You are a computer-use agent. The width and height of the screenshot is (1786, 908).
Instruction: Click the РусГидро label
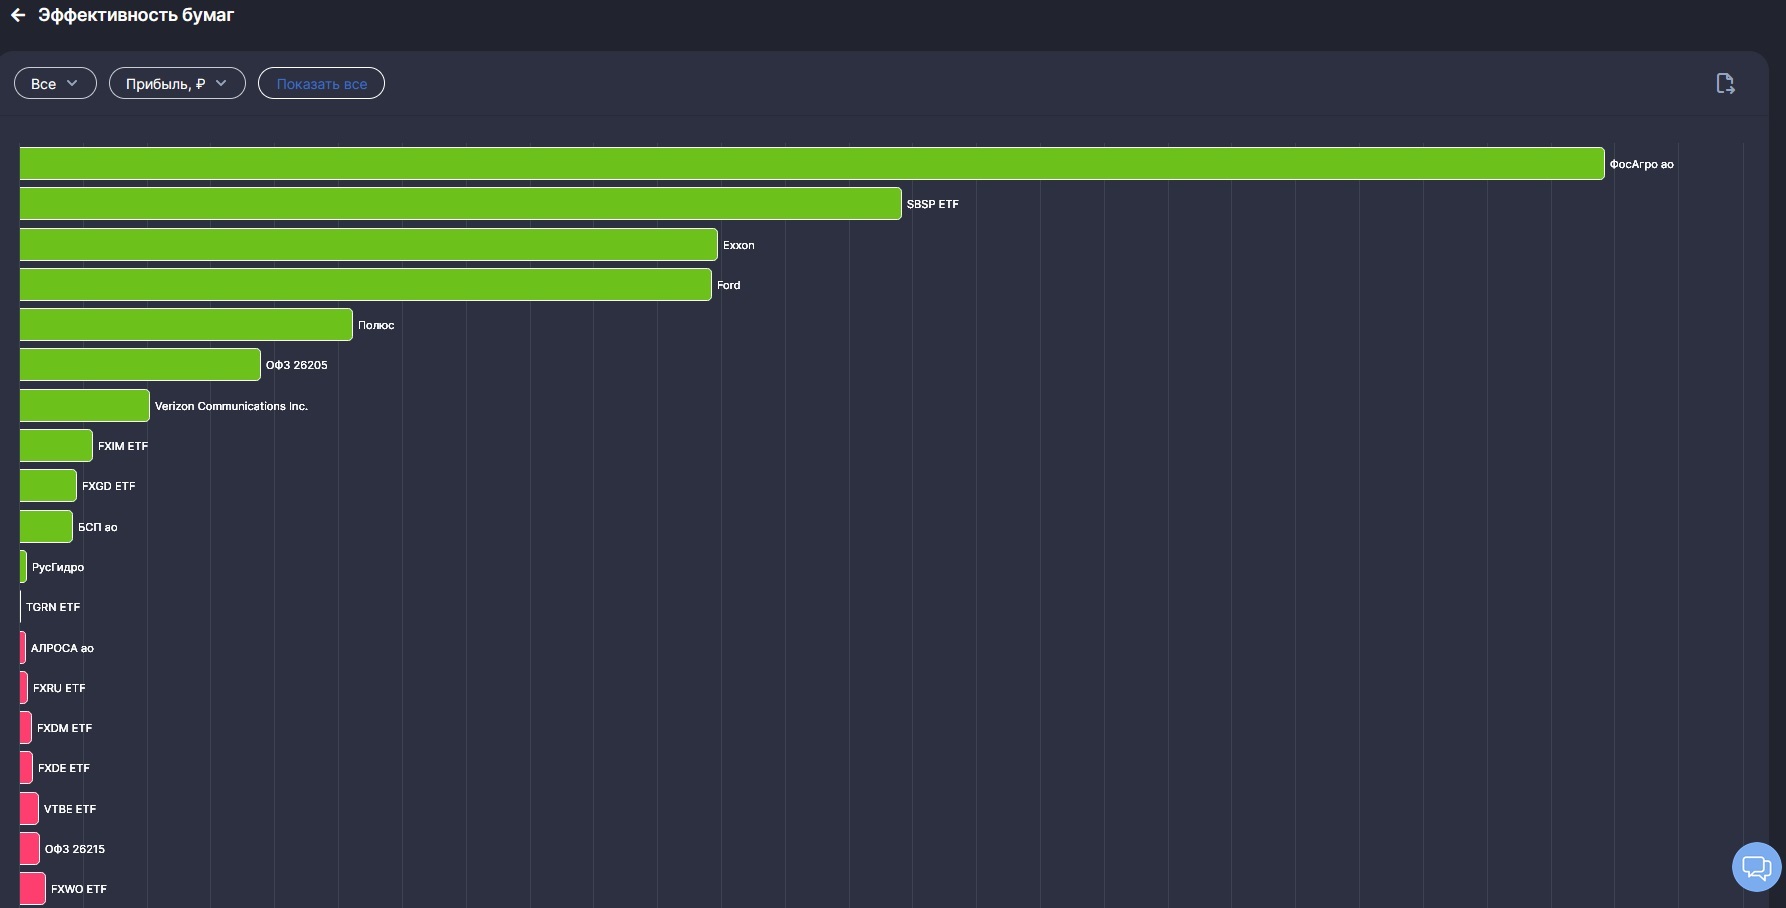pos(58,567)
